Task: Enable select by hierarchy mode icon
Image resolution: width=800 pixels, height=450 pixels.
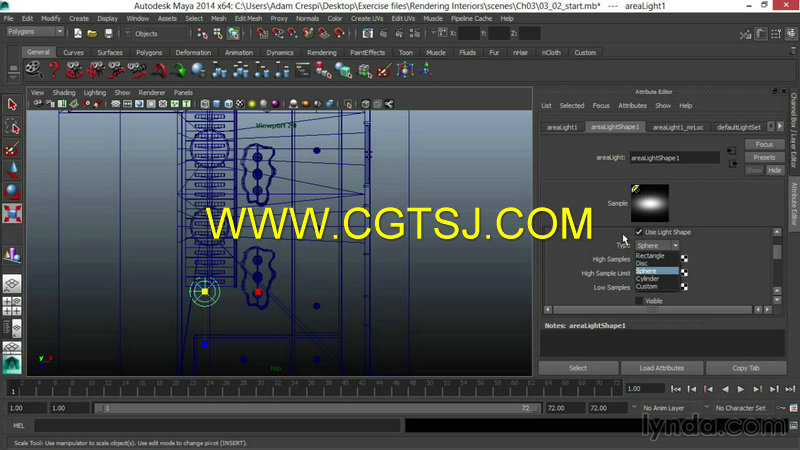Action: [203, 34]
